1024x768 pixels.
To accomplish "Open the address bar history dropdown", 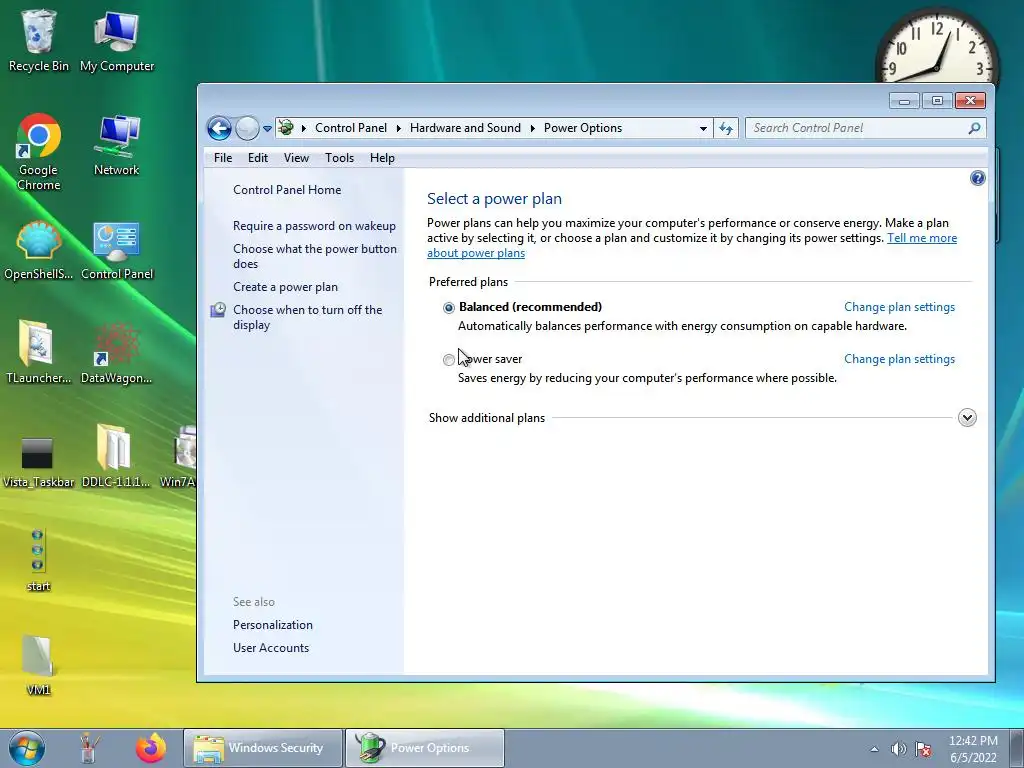I will point(703,129).
